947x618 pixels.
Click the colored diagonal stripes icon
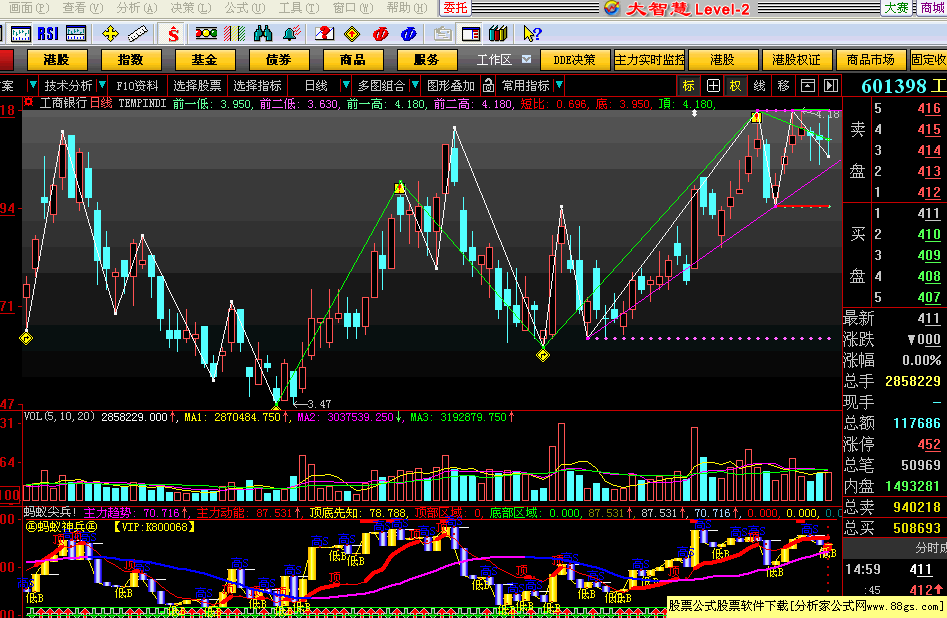click(234, 34)
